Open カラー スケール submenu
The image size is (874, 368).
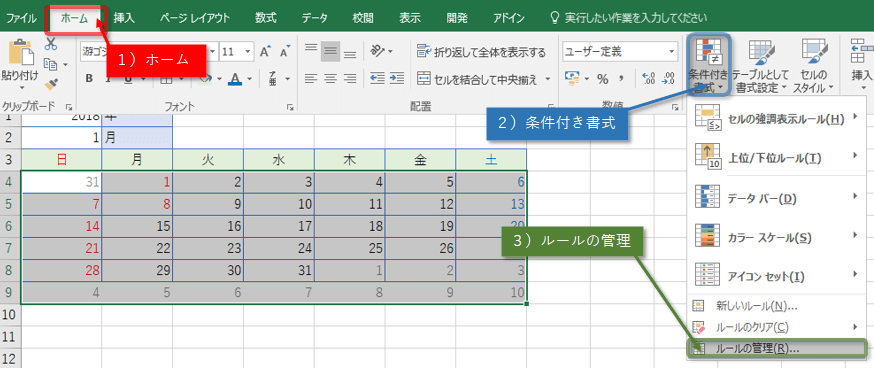click(776, 238)
